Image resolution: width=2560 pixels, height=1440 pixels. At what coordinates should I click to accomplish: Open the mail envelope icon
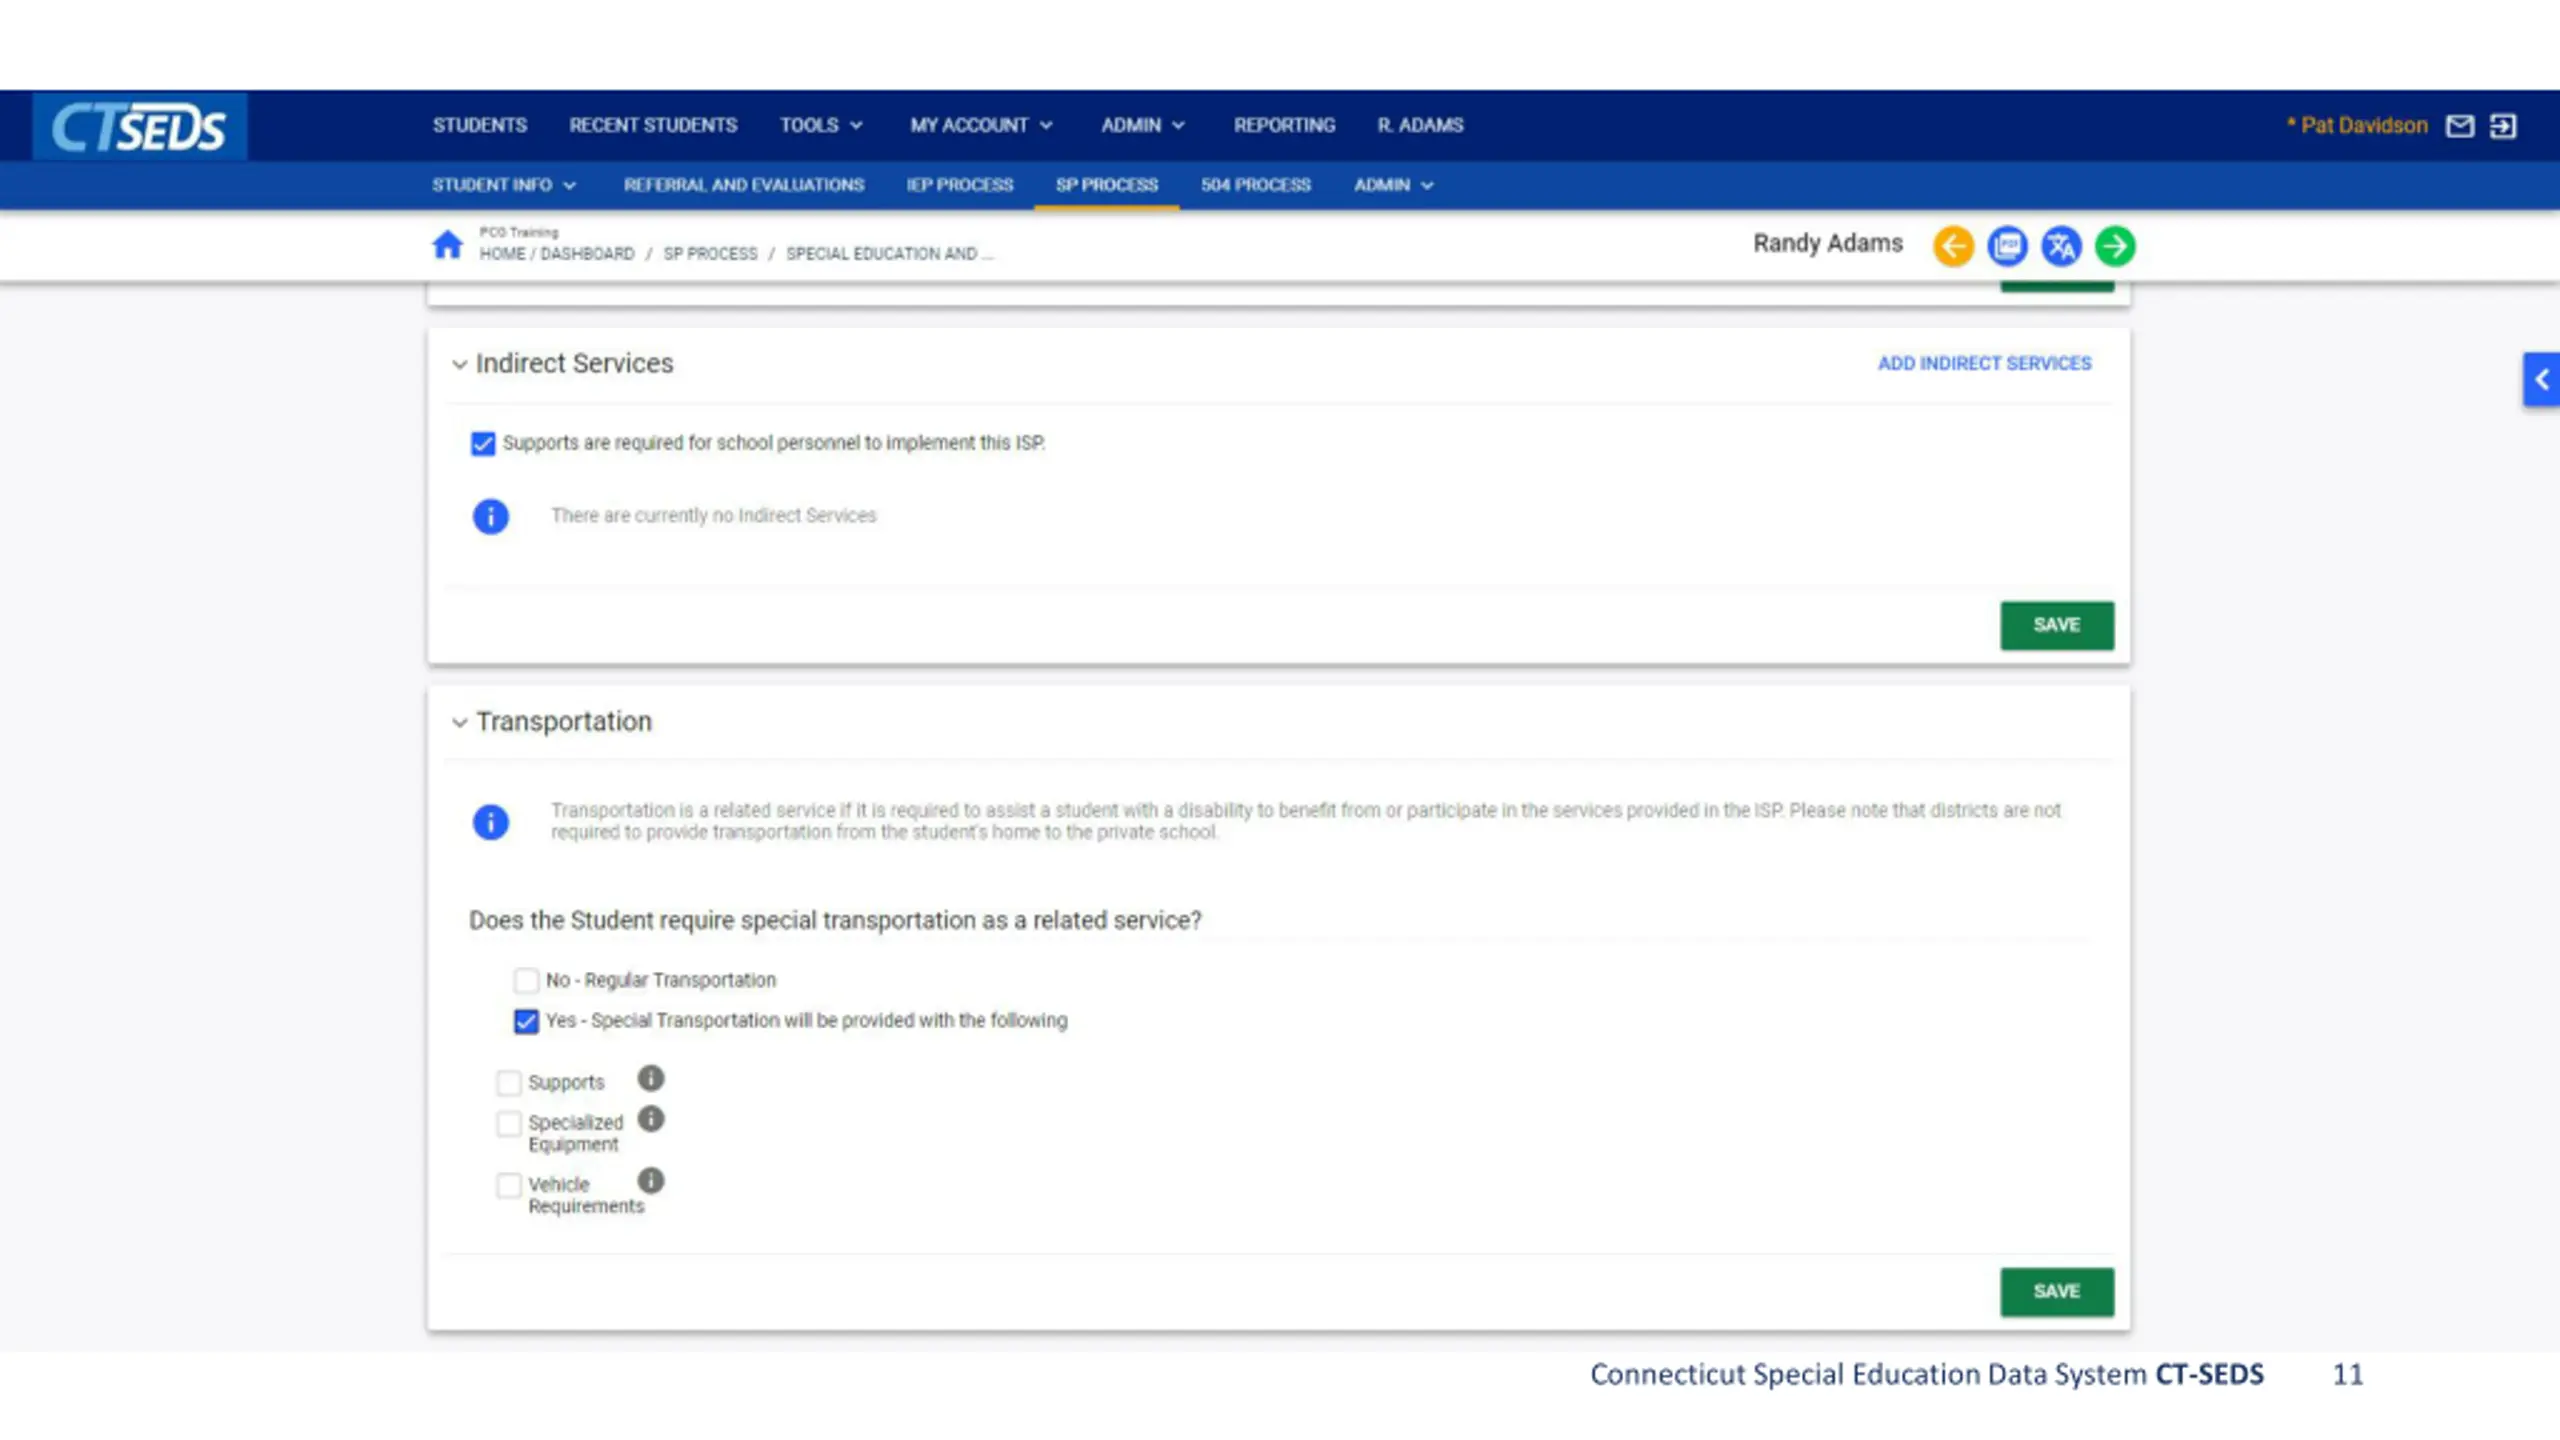click(2459, 126)
